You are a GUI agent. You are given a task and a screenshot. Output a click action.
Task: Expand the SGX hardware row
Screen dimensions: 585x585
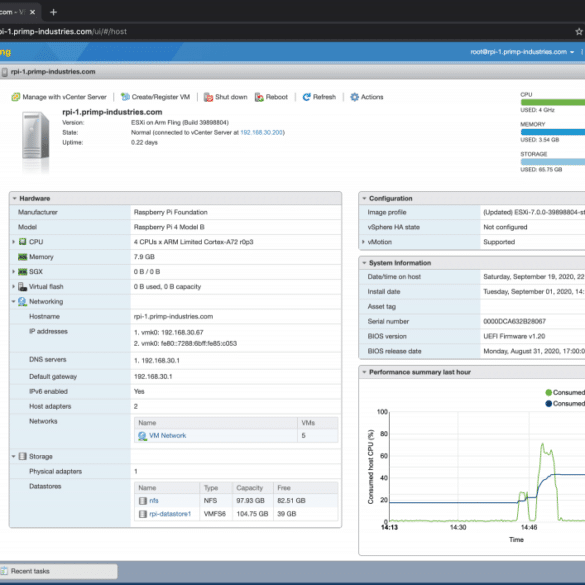tap(13, 272)
